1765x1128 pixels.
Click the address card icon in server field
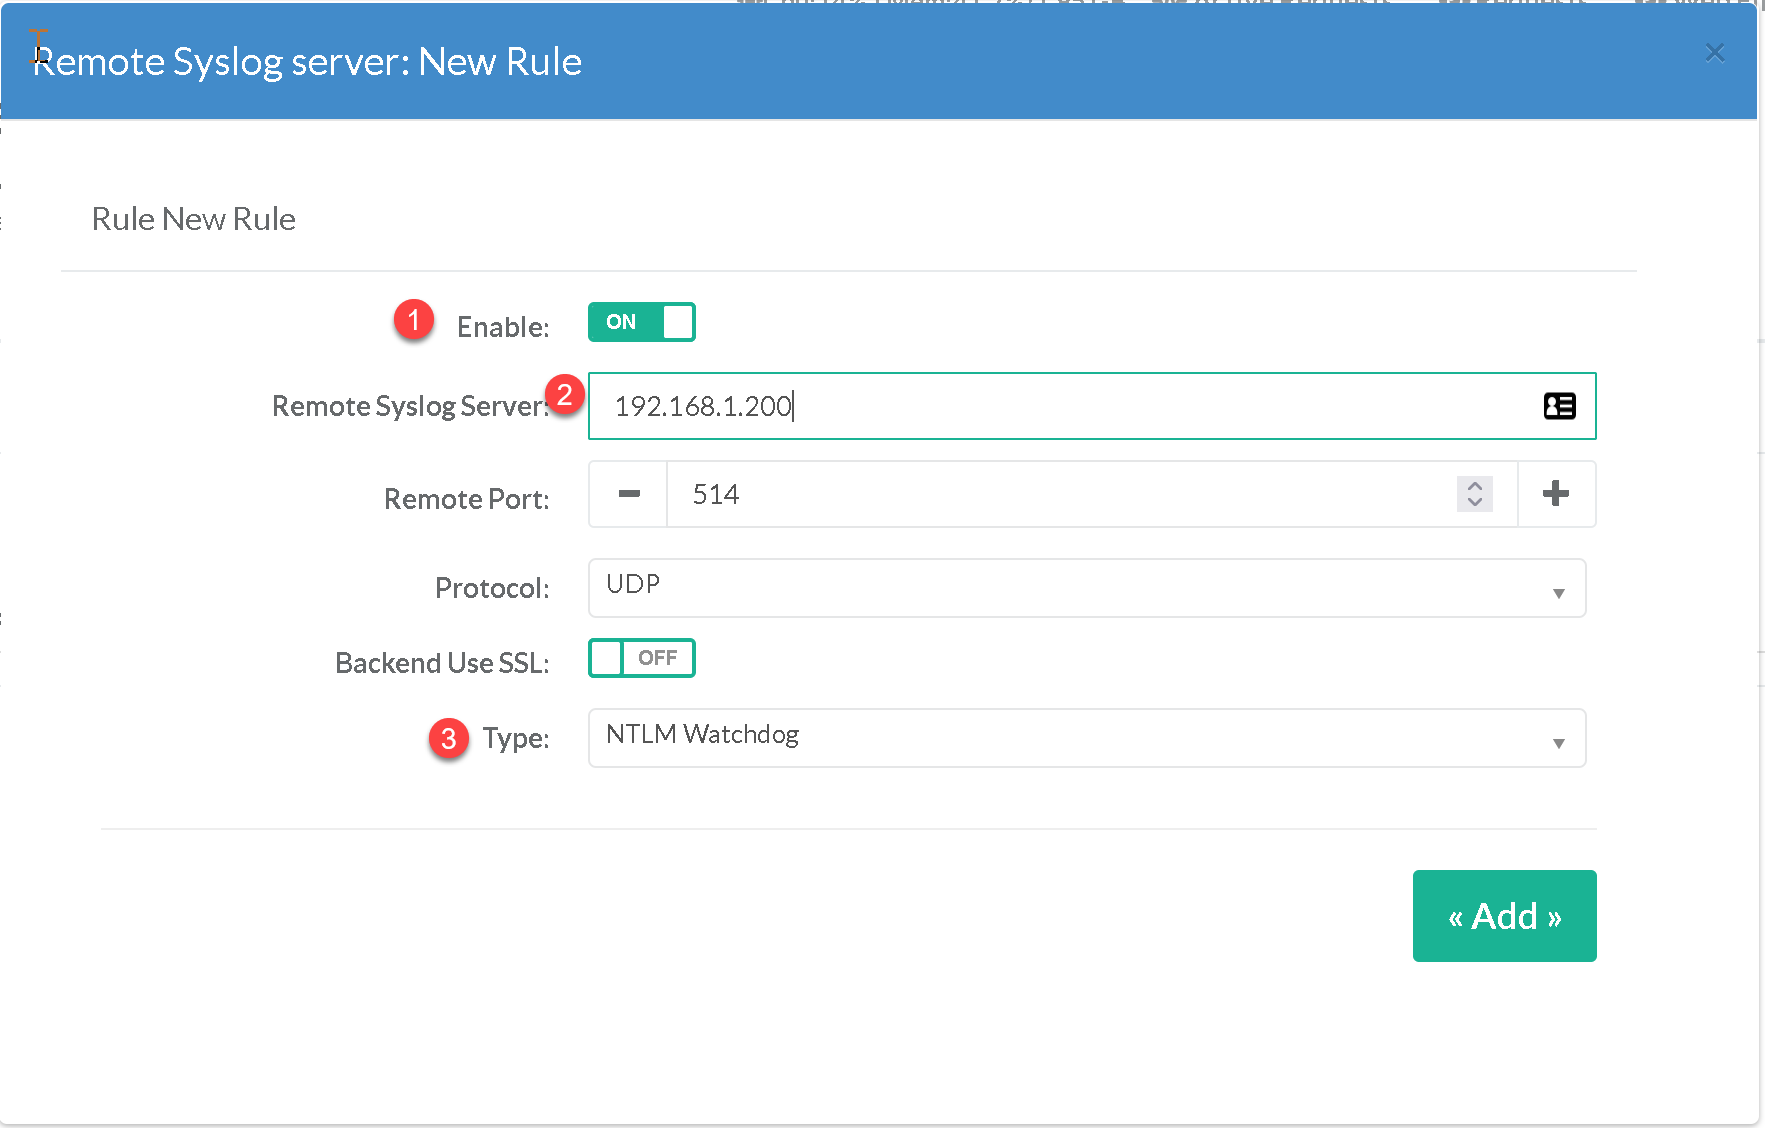[x=1559, y=406]
